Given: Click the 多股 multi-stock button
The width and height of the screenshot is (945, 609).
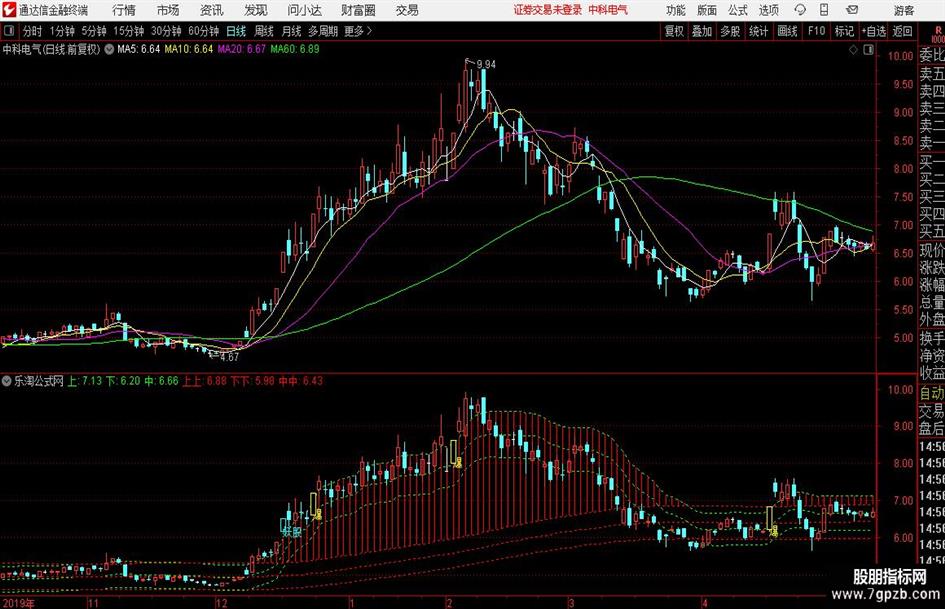Looking at the screenshot, I should pyautogui.click(x=730, y=31).
